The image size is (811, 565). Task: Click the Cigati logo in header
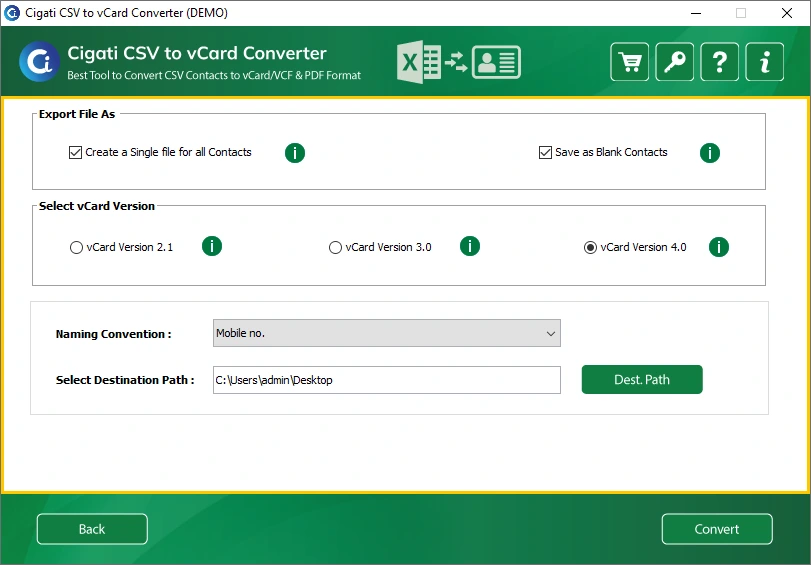coord(39,62)
